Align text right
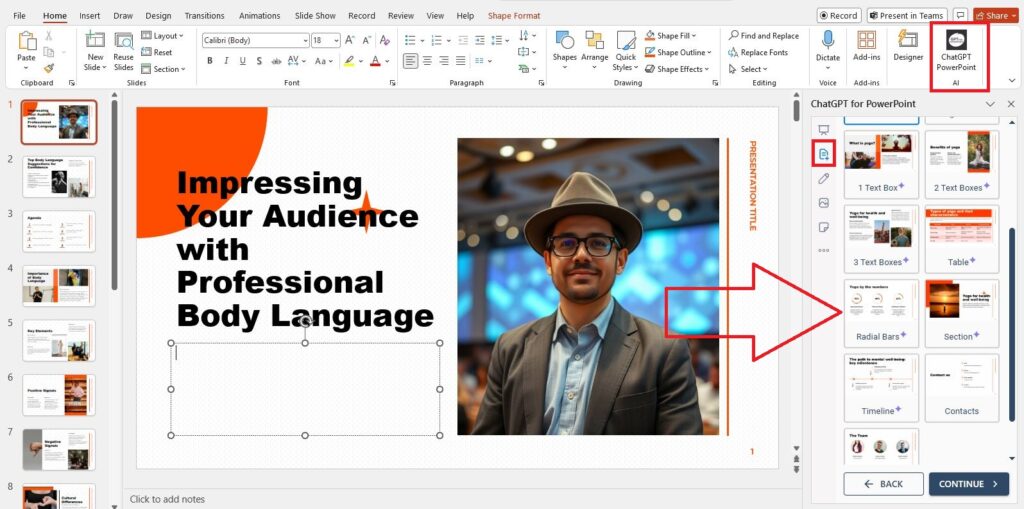 (x=444, y=61)
